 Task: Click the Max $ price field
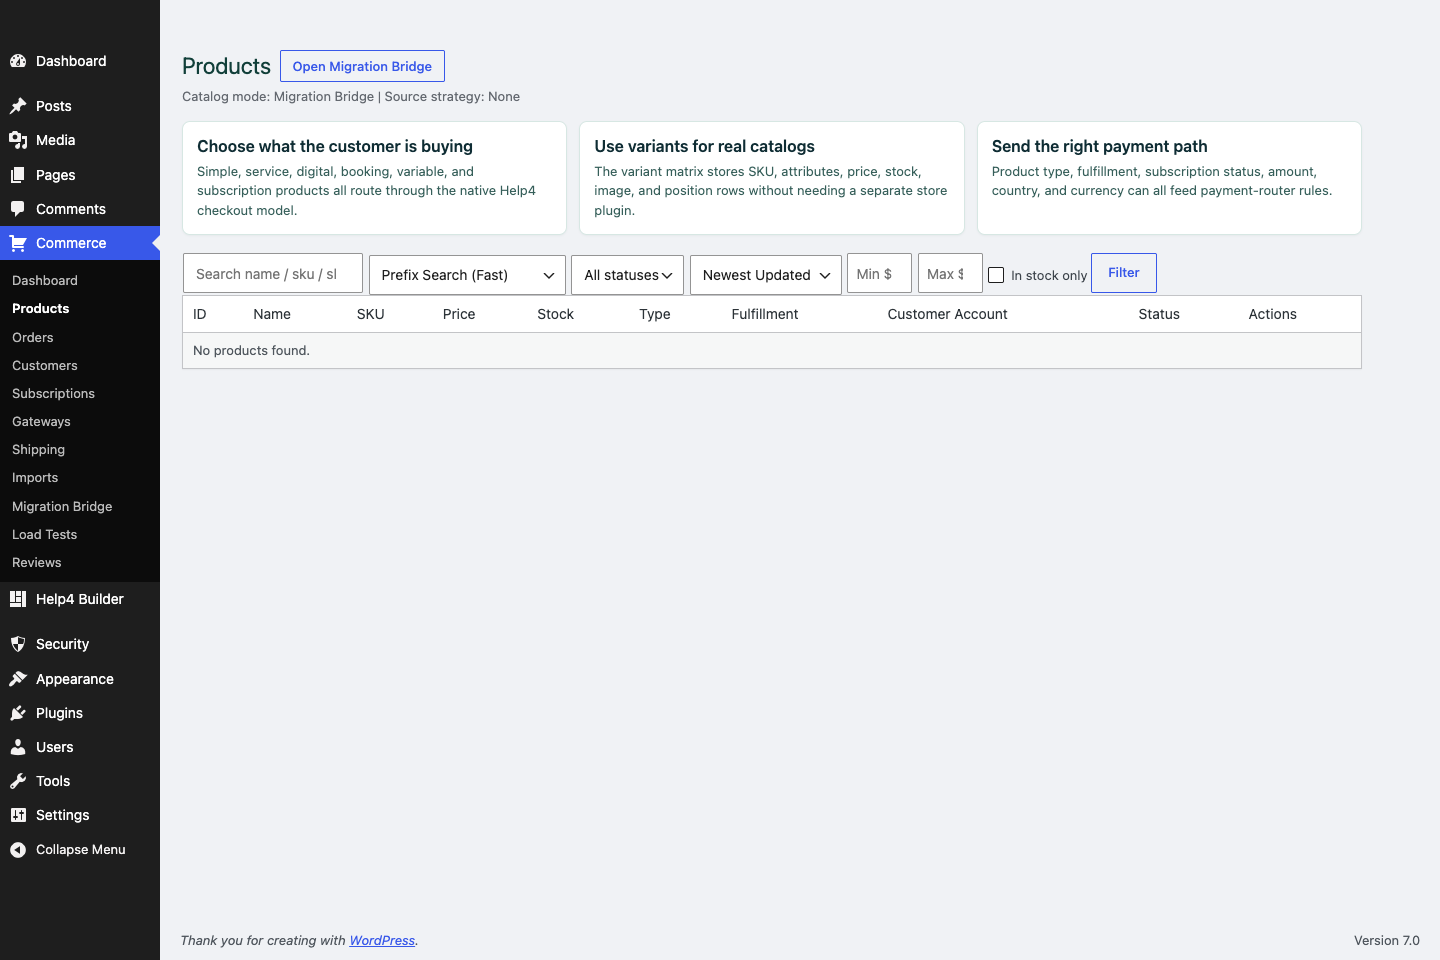(x=950, y=273)
